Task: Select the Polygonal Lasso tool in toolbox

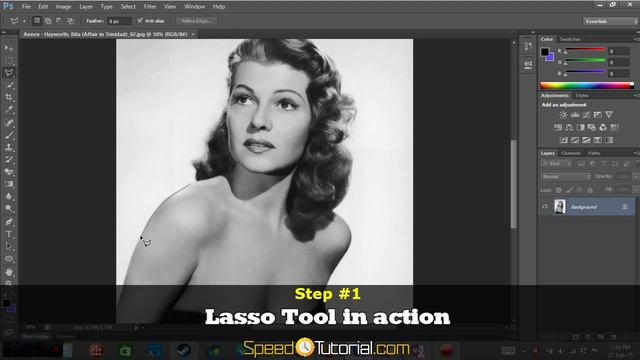Action: pos(9,73)
